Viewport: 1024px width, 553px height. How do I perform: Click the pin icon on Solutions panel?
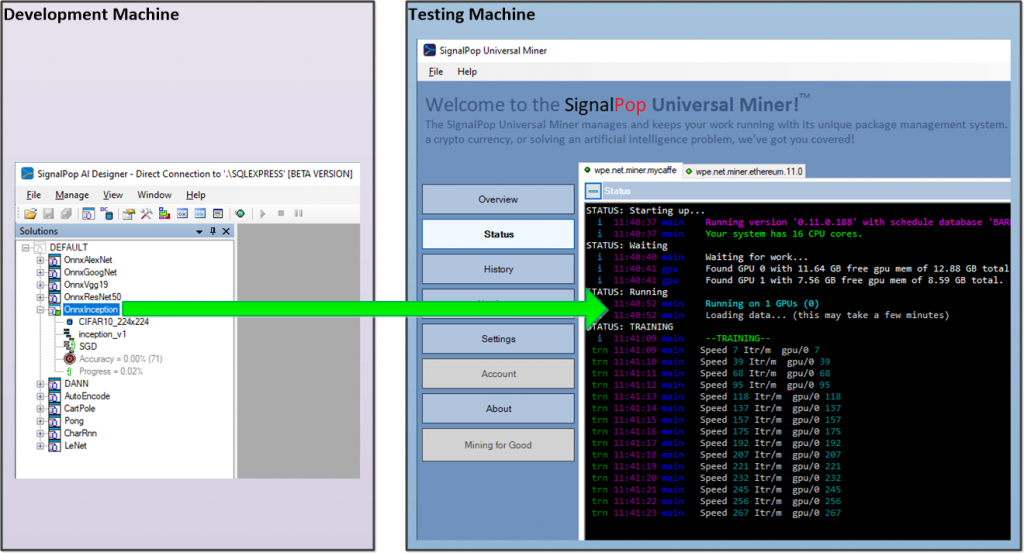click(213, 231)
